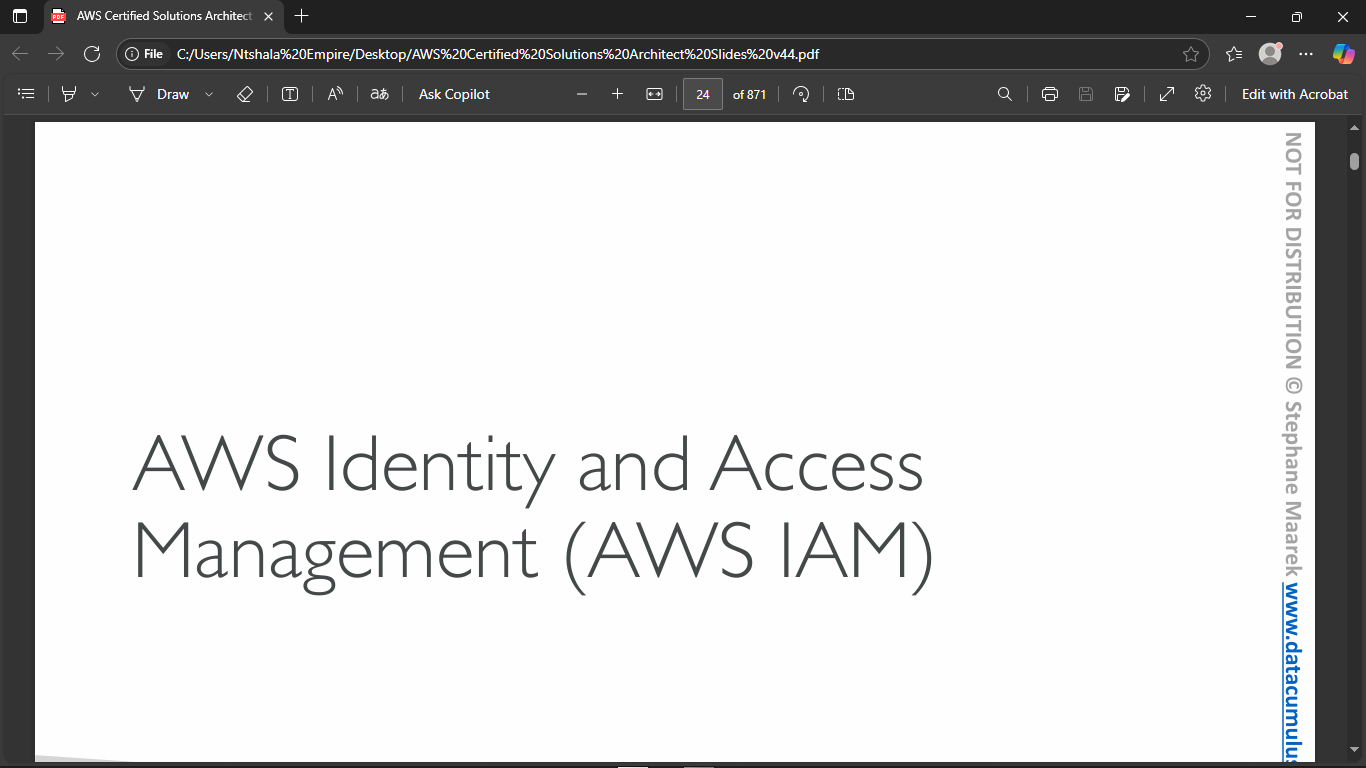Expand the Draw options dropdown
1366x768 pixels.
[x=209, y=94]
